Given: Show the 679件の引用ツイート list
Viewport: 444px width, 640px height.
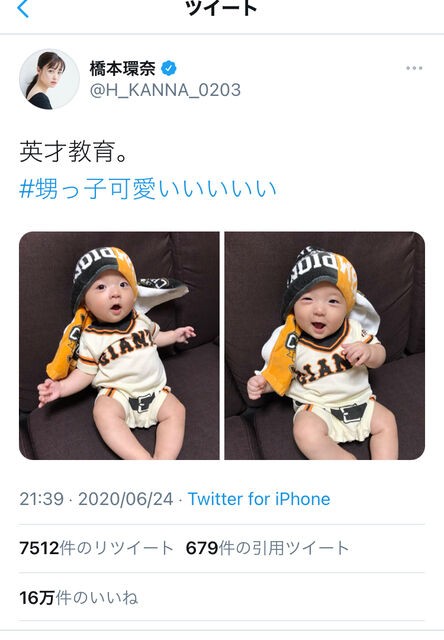Looking at the screenshot, I should (x=267, y=548).
